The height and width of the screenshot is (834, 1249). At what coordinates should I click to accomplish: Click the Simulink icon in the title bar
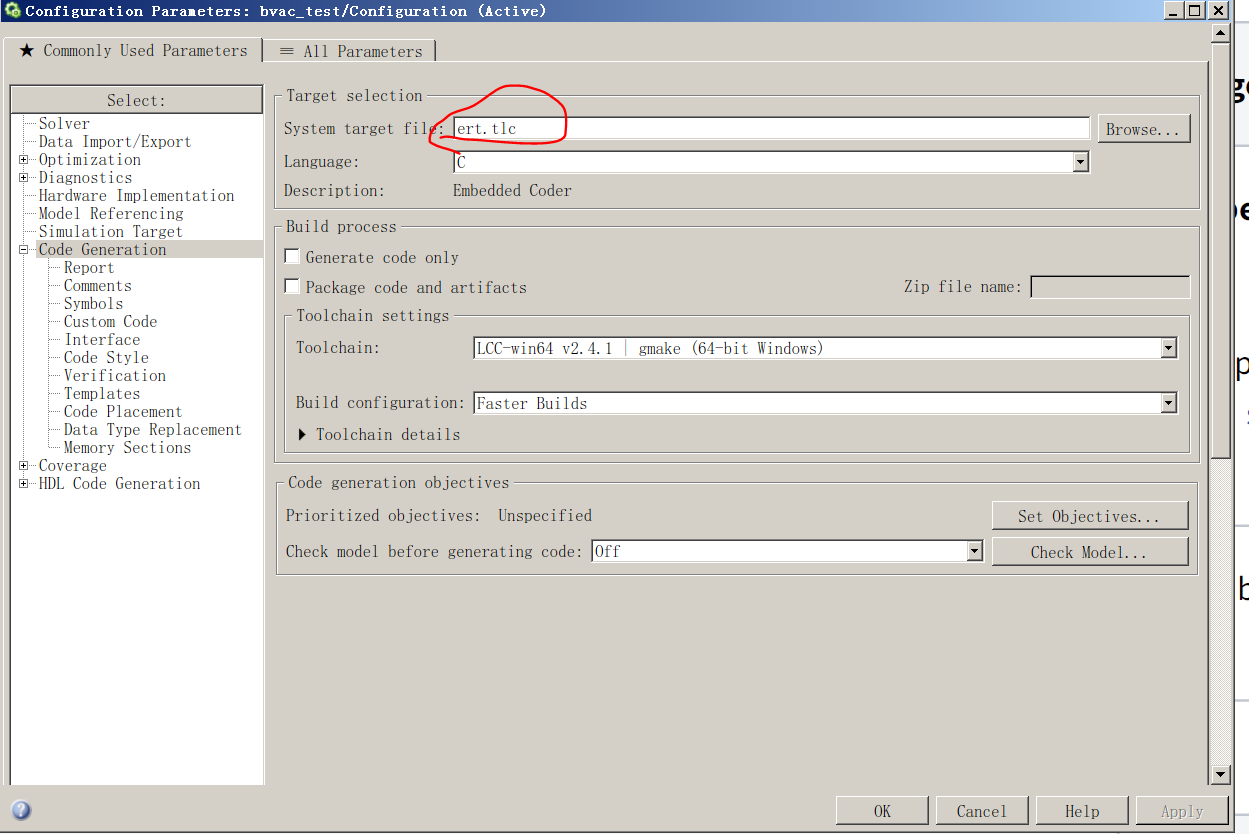coord(12,10)
